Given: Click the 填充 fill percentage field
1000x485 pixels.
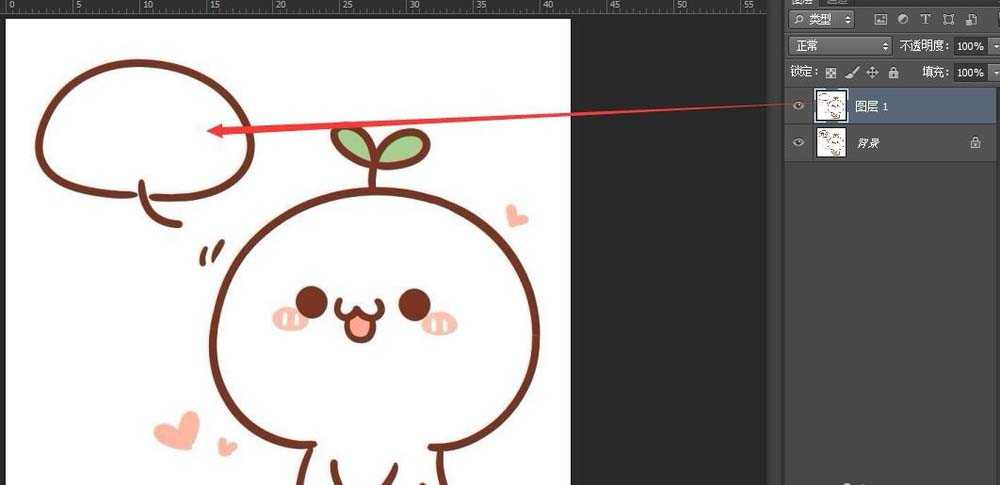Looking at the screenshot, I should [968, 73].
